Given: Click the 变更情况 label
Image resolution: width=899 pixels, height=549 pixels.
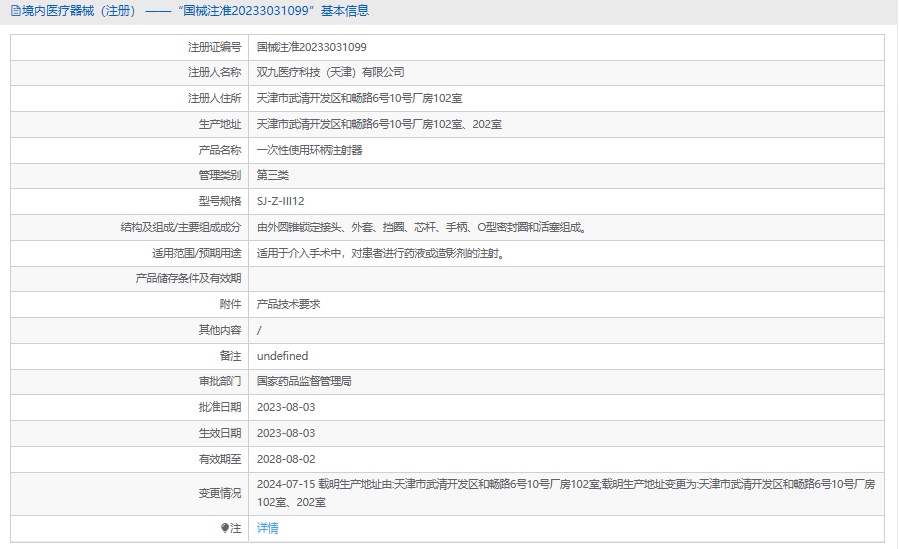Looking at the screenshot, I should 220,493.
